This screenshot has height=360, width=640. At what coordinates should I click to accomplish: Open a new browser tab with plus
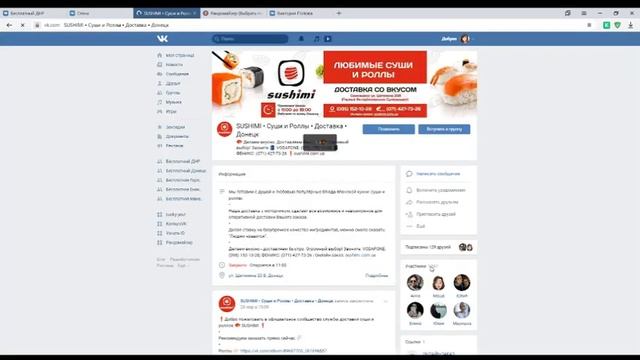(339, 13)
